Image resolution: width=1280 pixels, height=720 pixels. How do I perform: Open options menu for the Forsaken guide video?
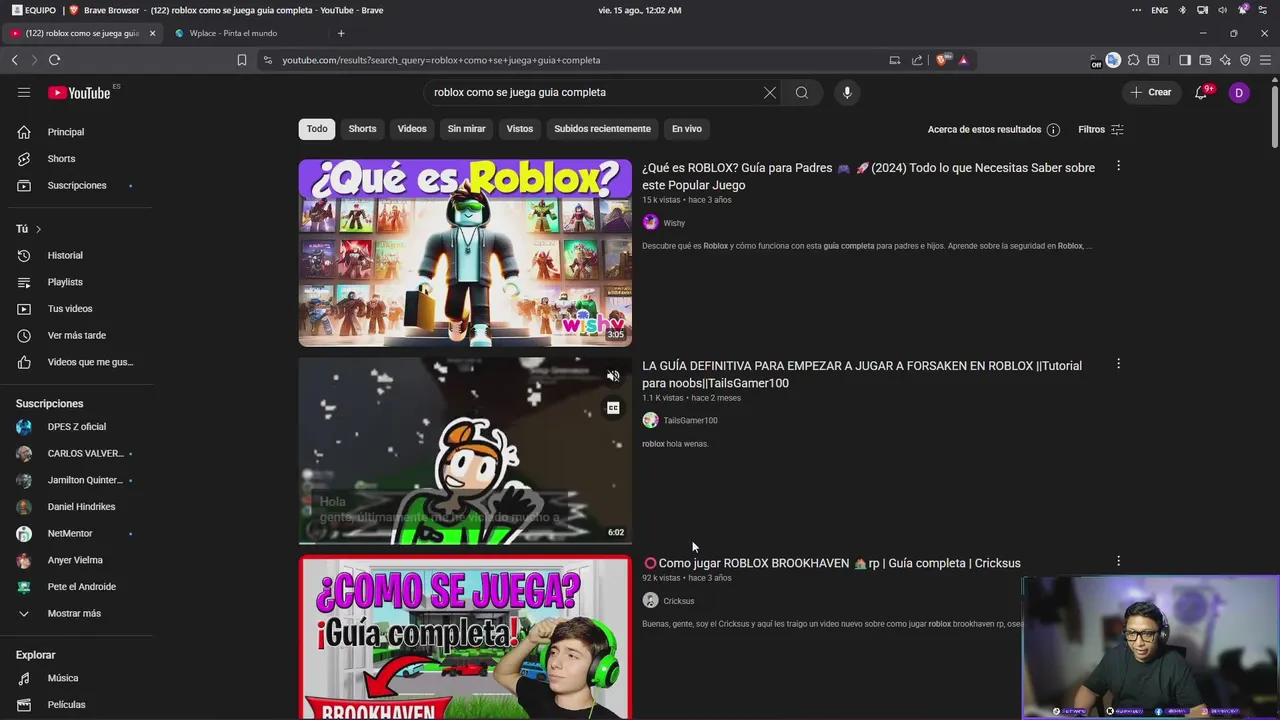[x=1118, y=364]
